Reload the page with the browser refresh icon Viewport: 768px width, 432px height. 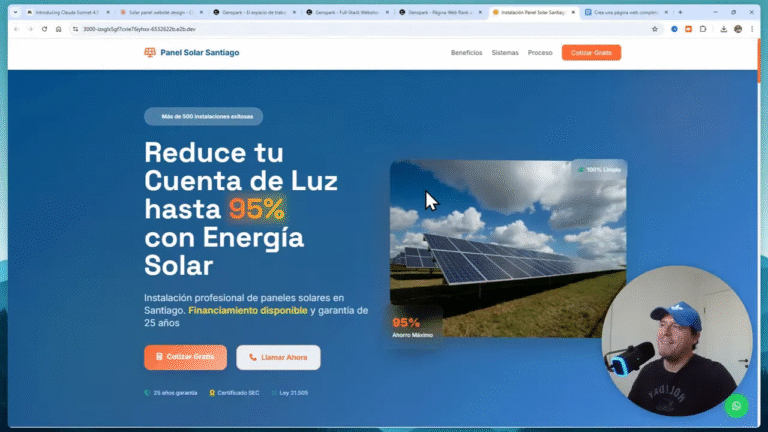pyautogui.click(x=44, y=29)
